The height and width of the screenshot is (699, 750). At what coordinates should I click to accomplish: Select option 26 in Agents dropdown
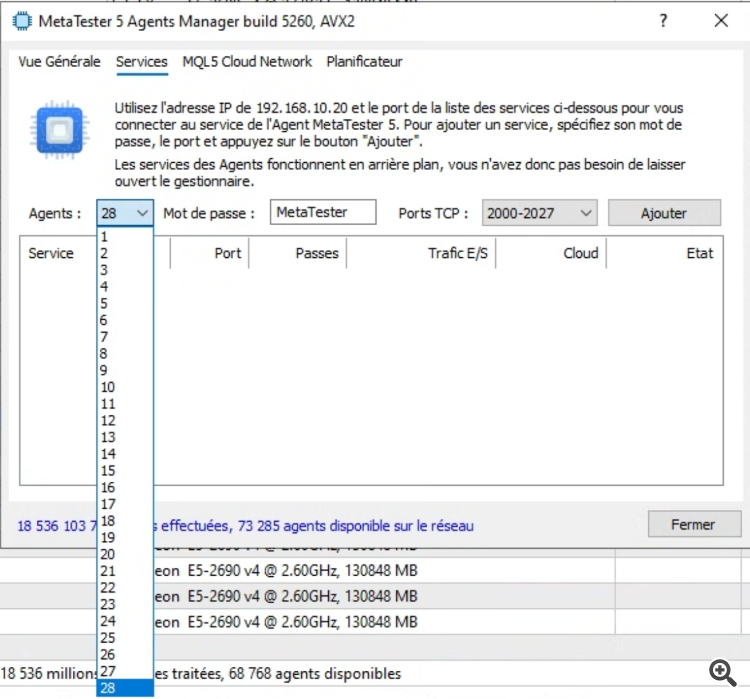(x=125, y=655)
